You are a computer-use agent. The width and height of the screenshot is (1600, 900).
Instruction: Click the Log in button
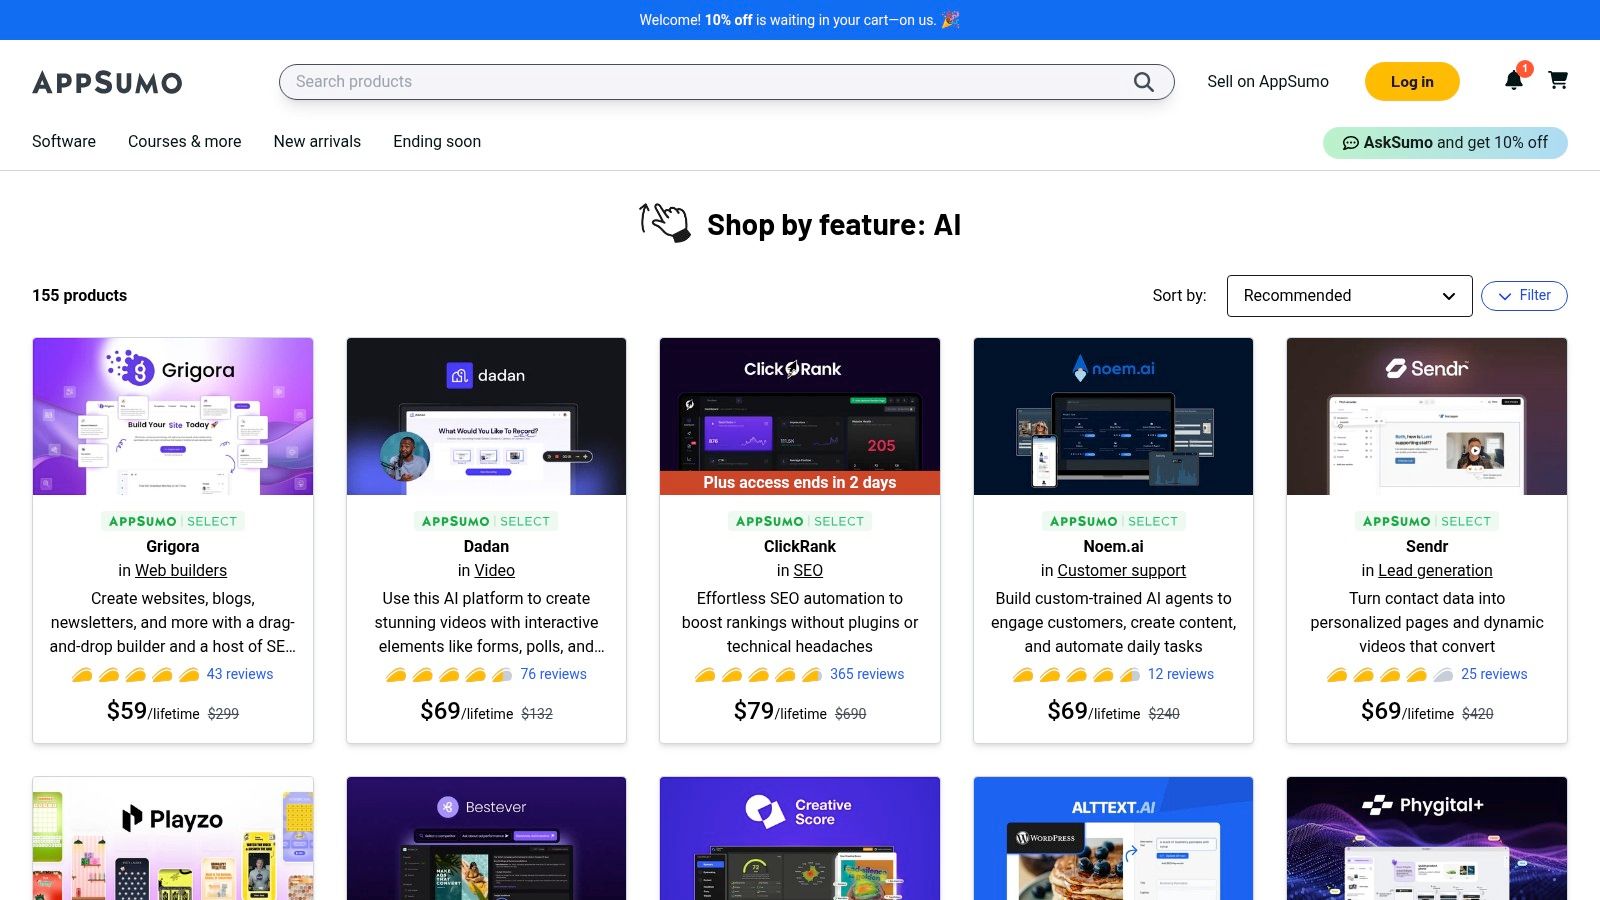pyautogui.click(x=1412, y=82)
